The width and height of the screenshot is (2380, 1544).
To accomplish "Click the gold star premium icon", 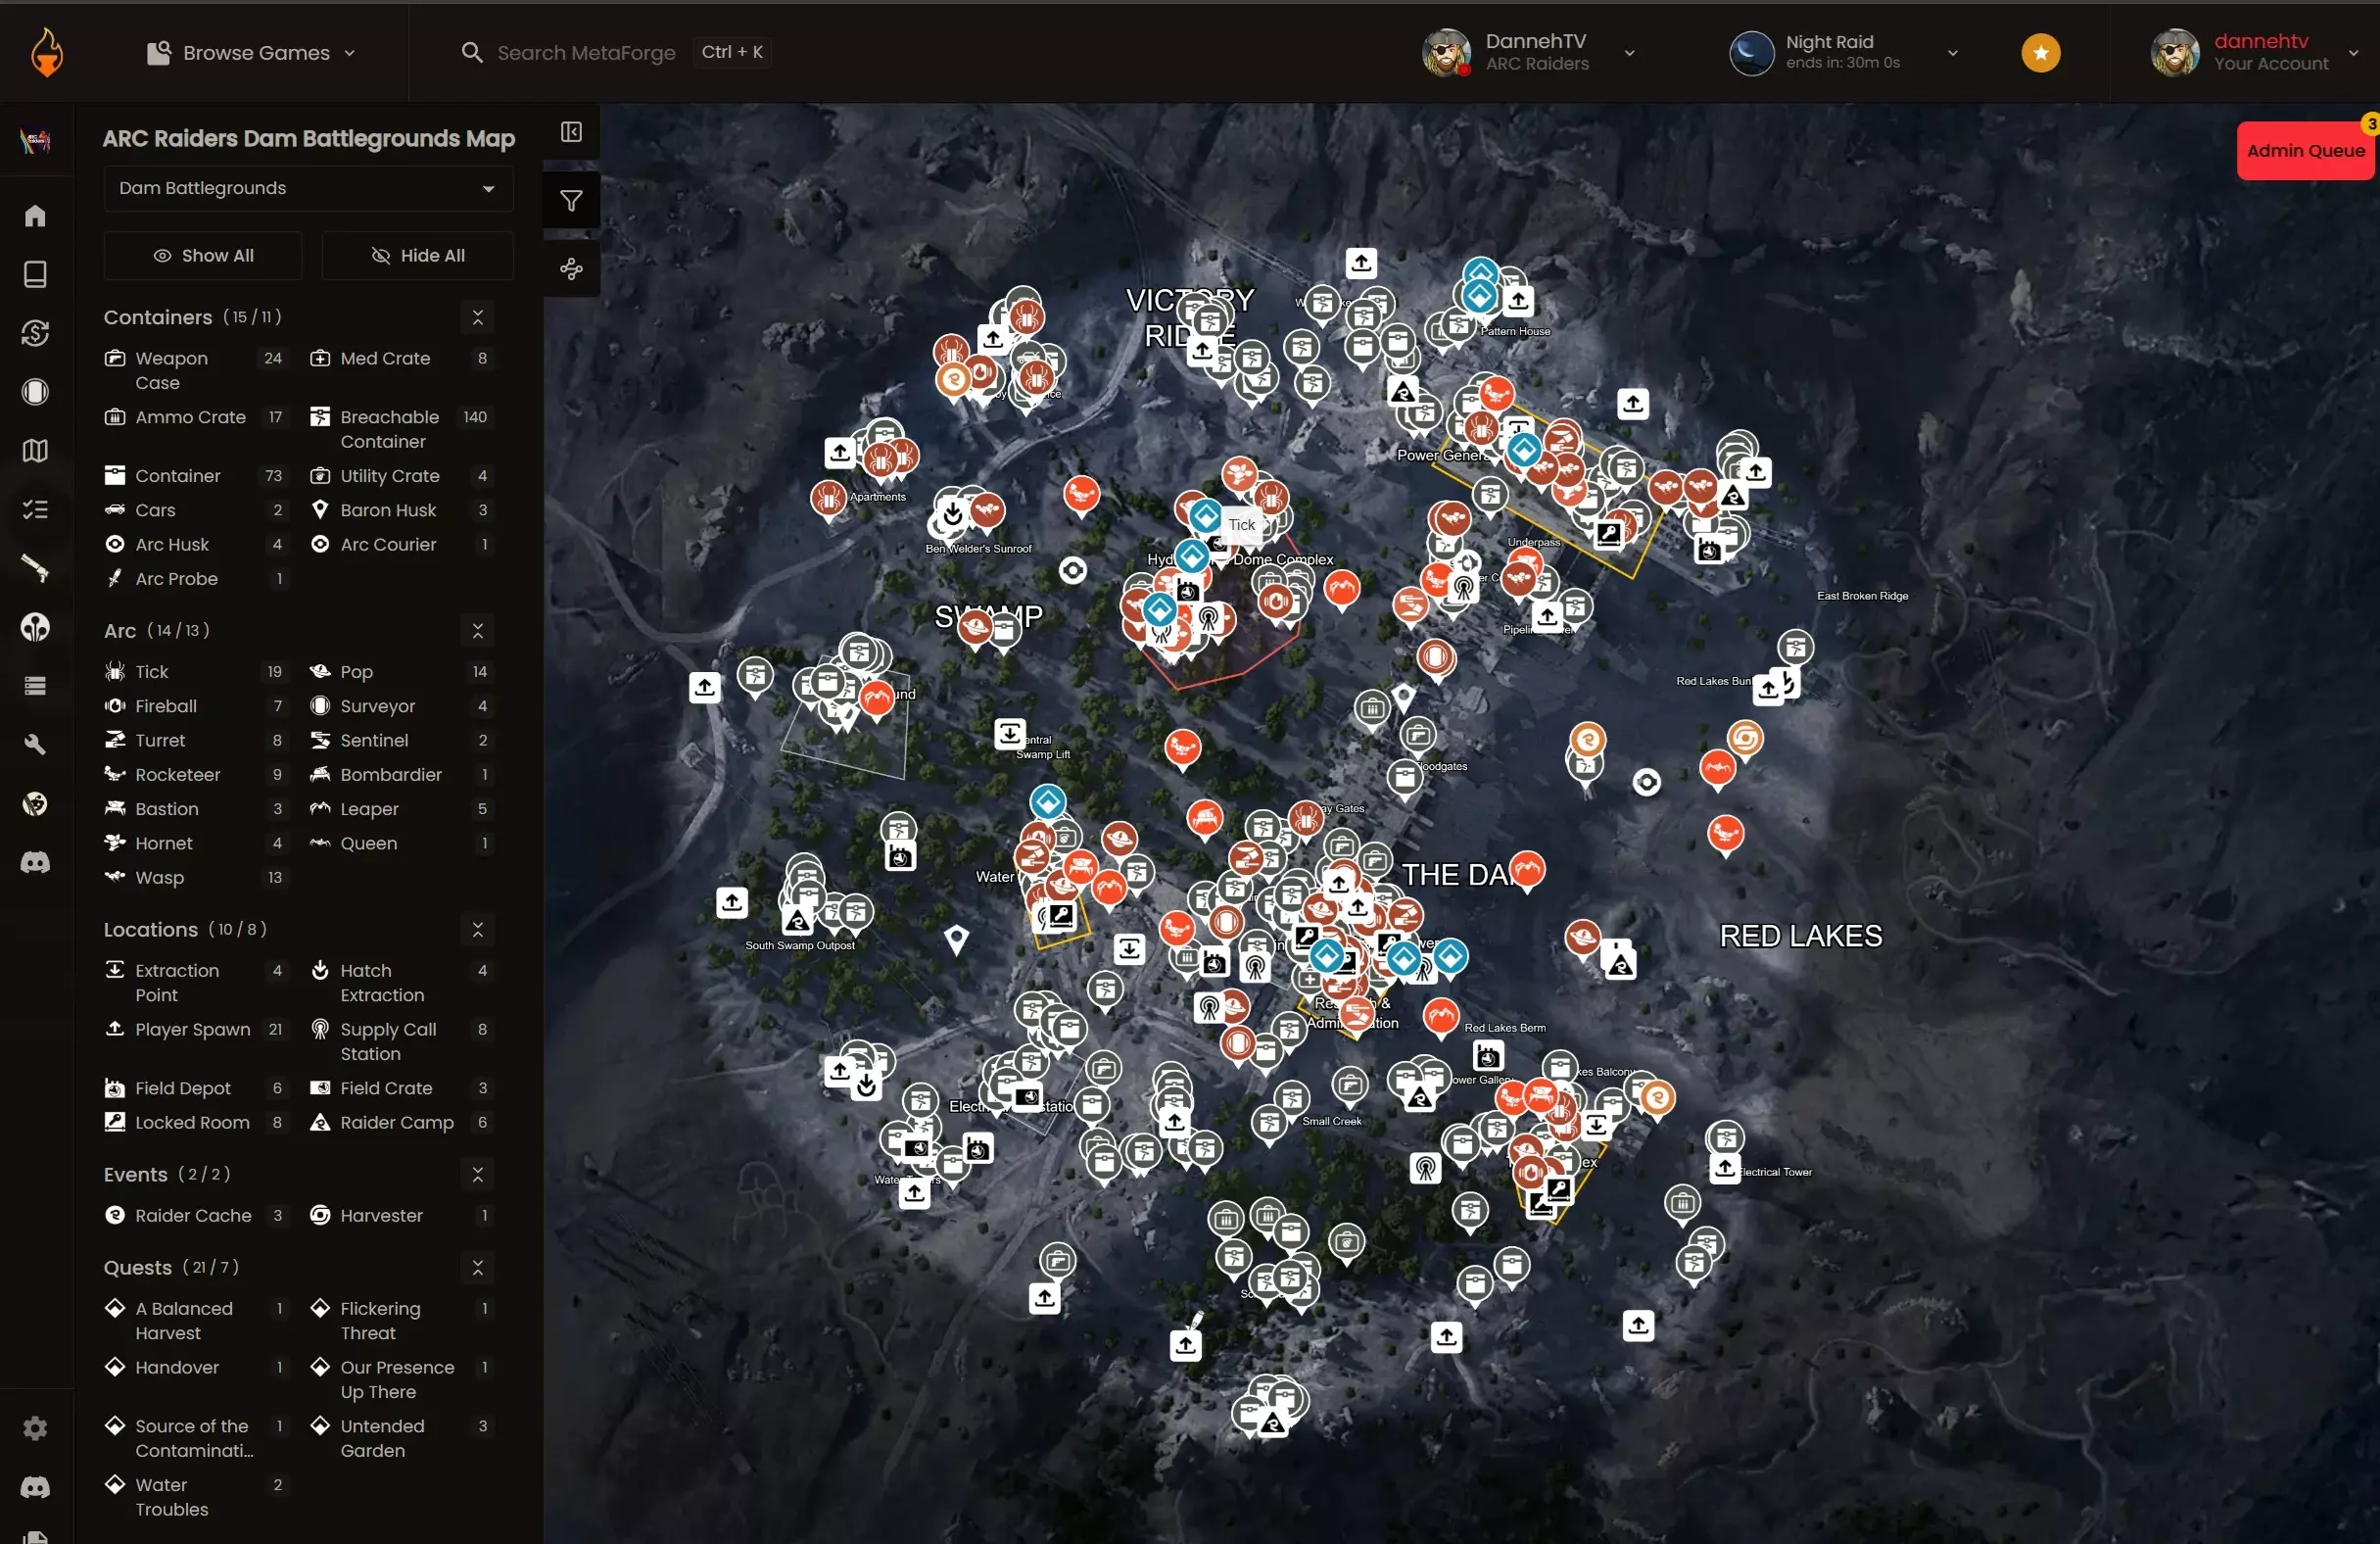I will click(2040, 53).
